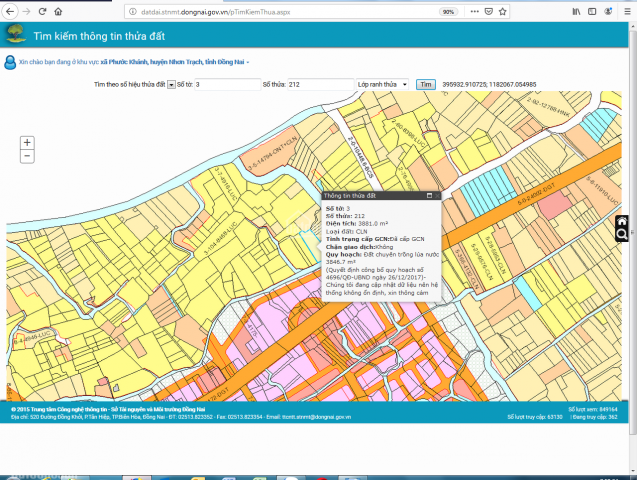Click the site logo in header
637x480 pixels.
pos(16,34)
